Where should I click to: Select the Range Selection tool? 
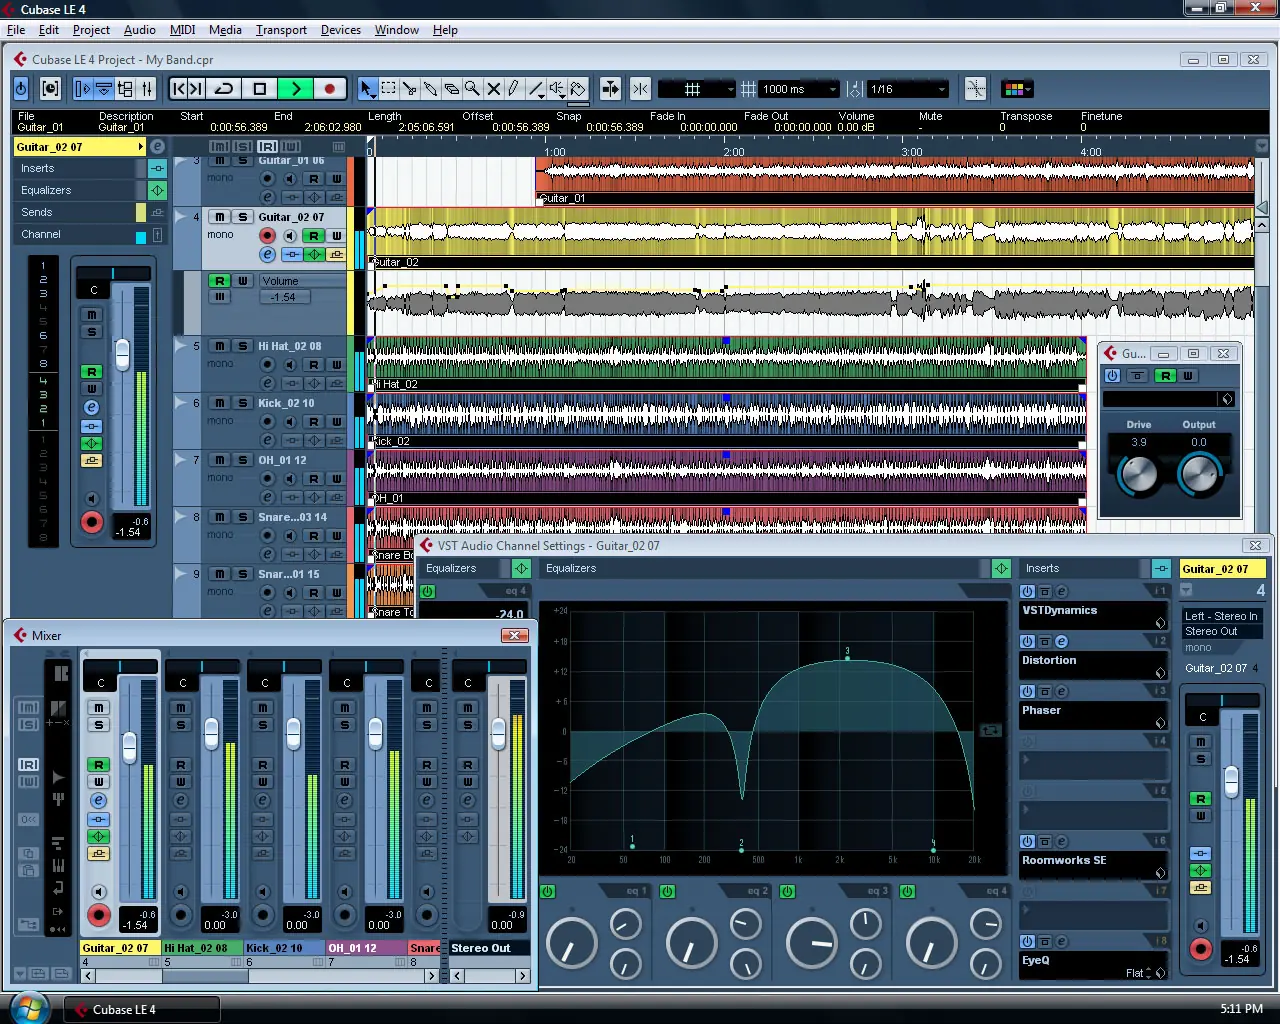388,89
